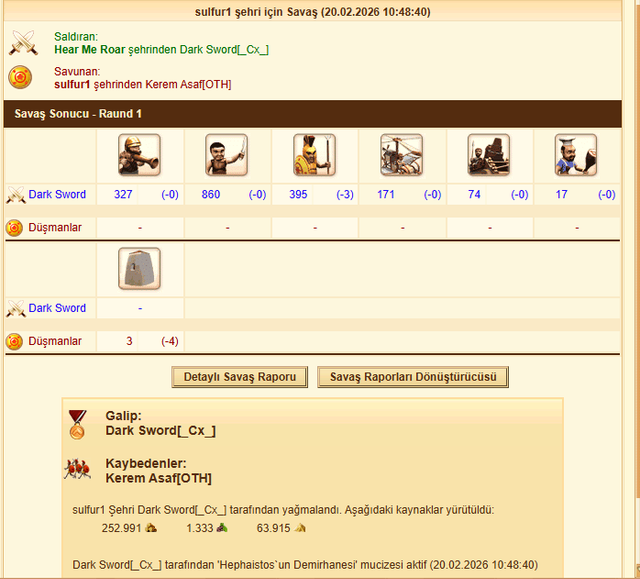Open defender sulfur1 city link
This screenshot has height=579, width=640.
[72, 84]
